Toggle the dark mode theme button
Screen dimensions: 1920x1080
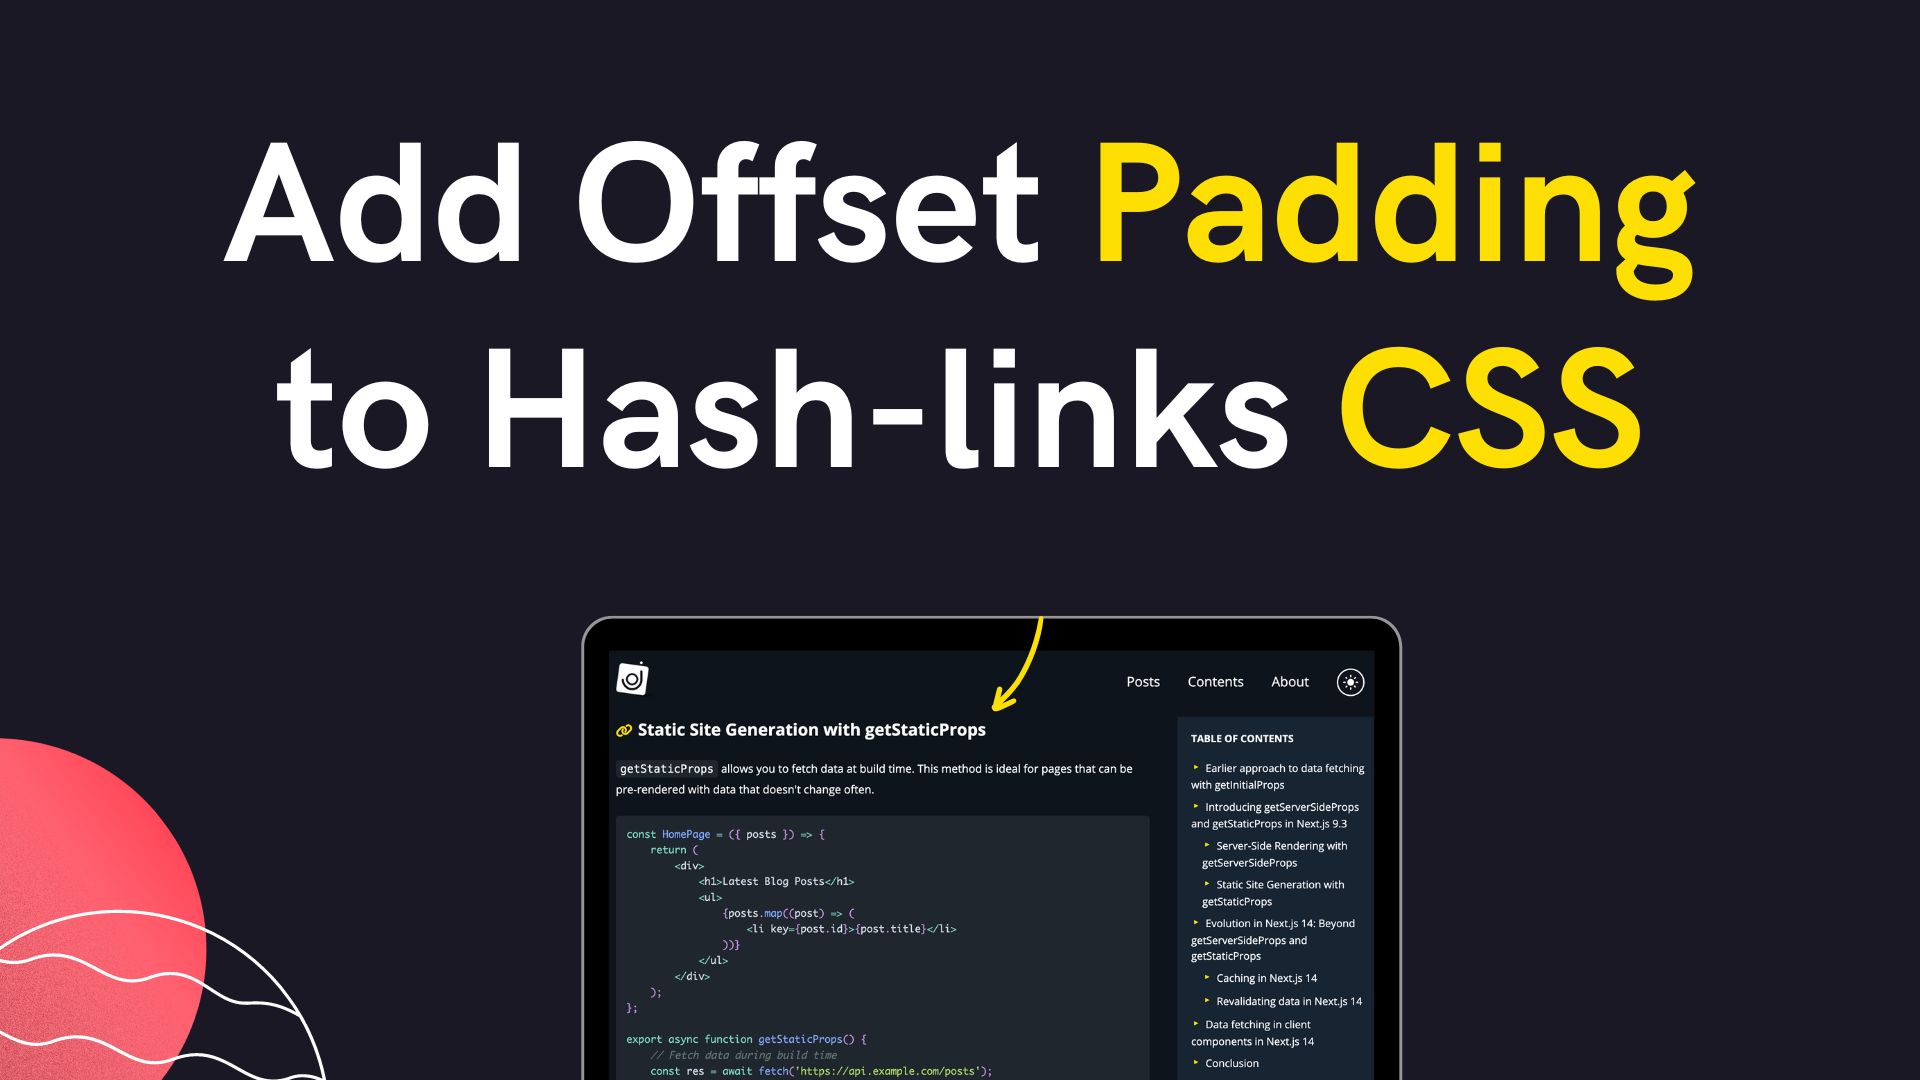pos(1350,682)
